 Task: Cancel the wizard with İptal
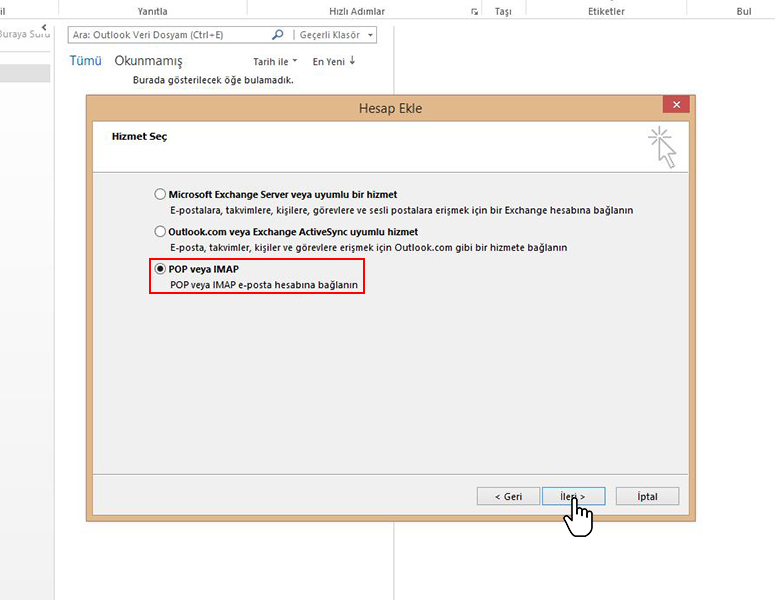click(645, 496)
